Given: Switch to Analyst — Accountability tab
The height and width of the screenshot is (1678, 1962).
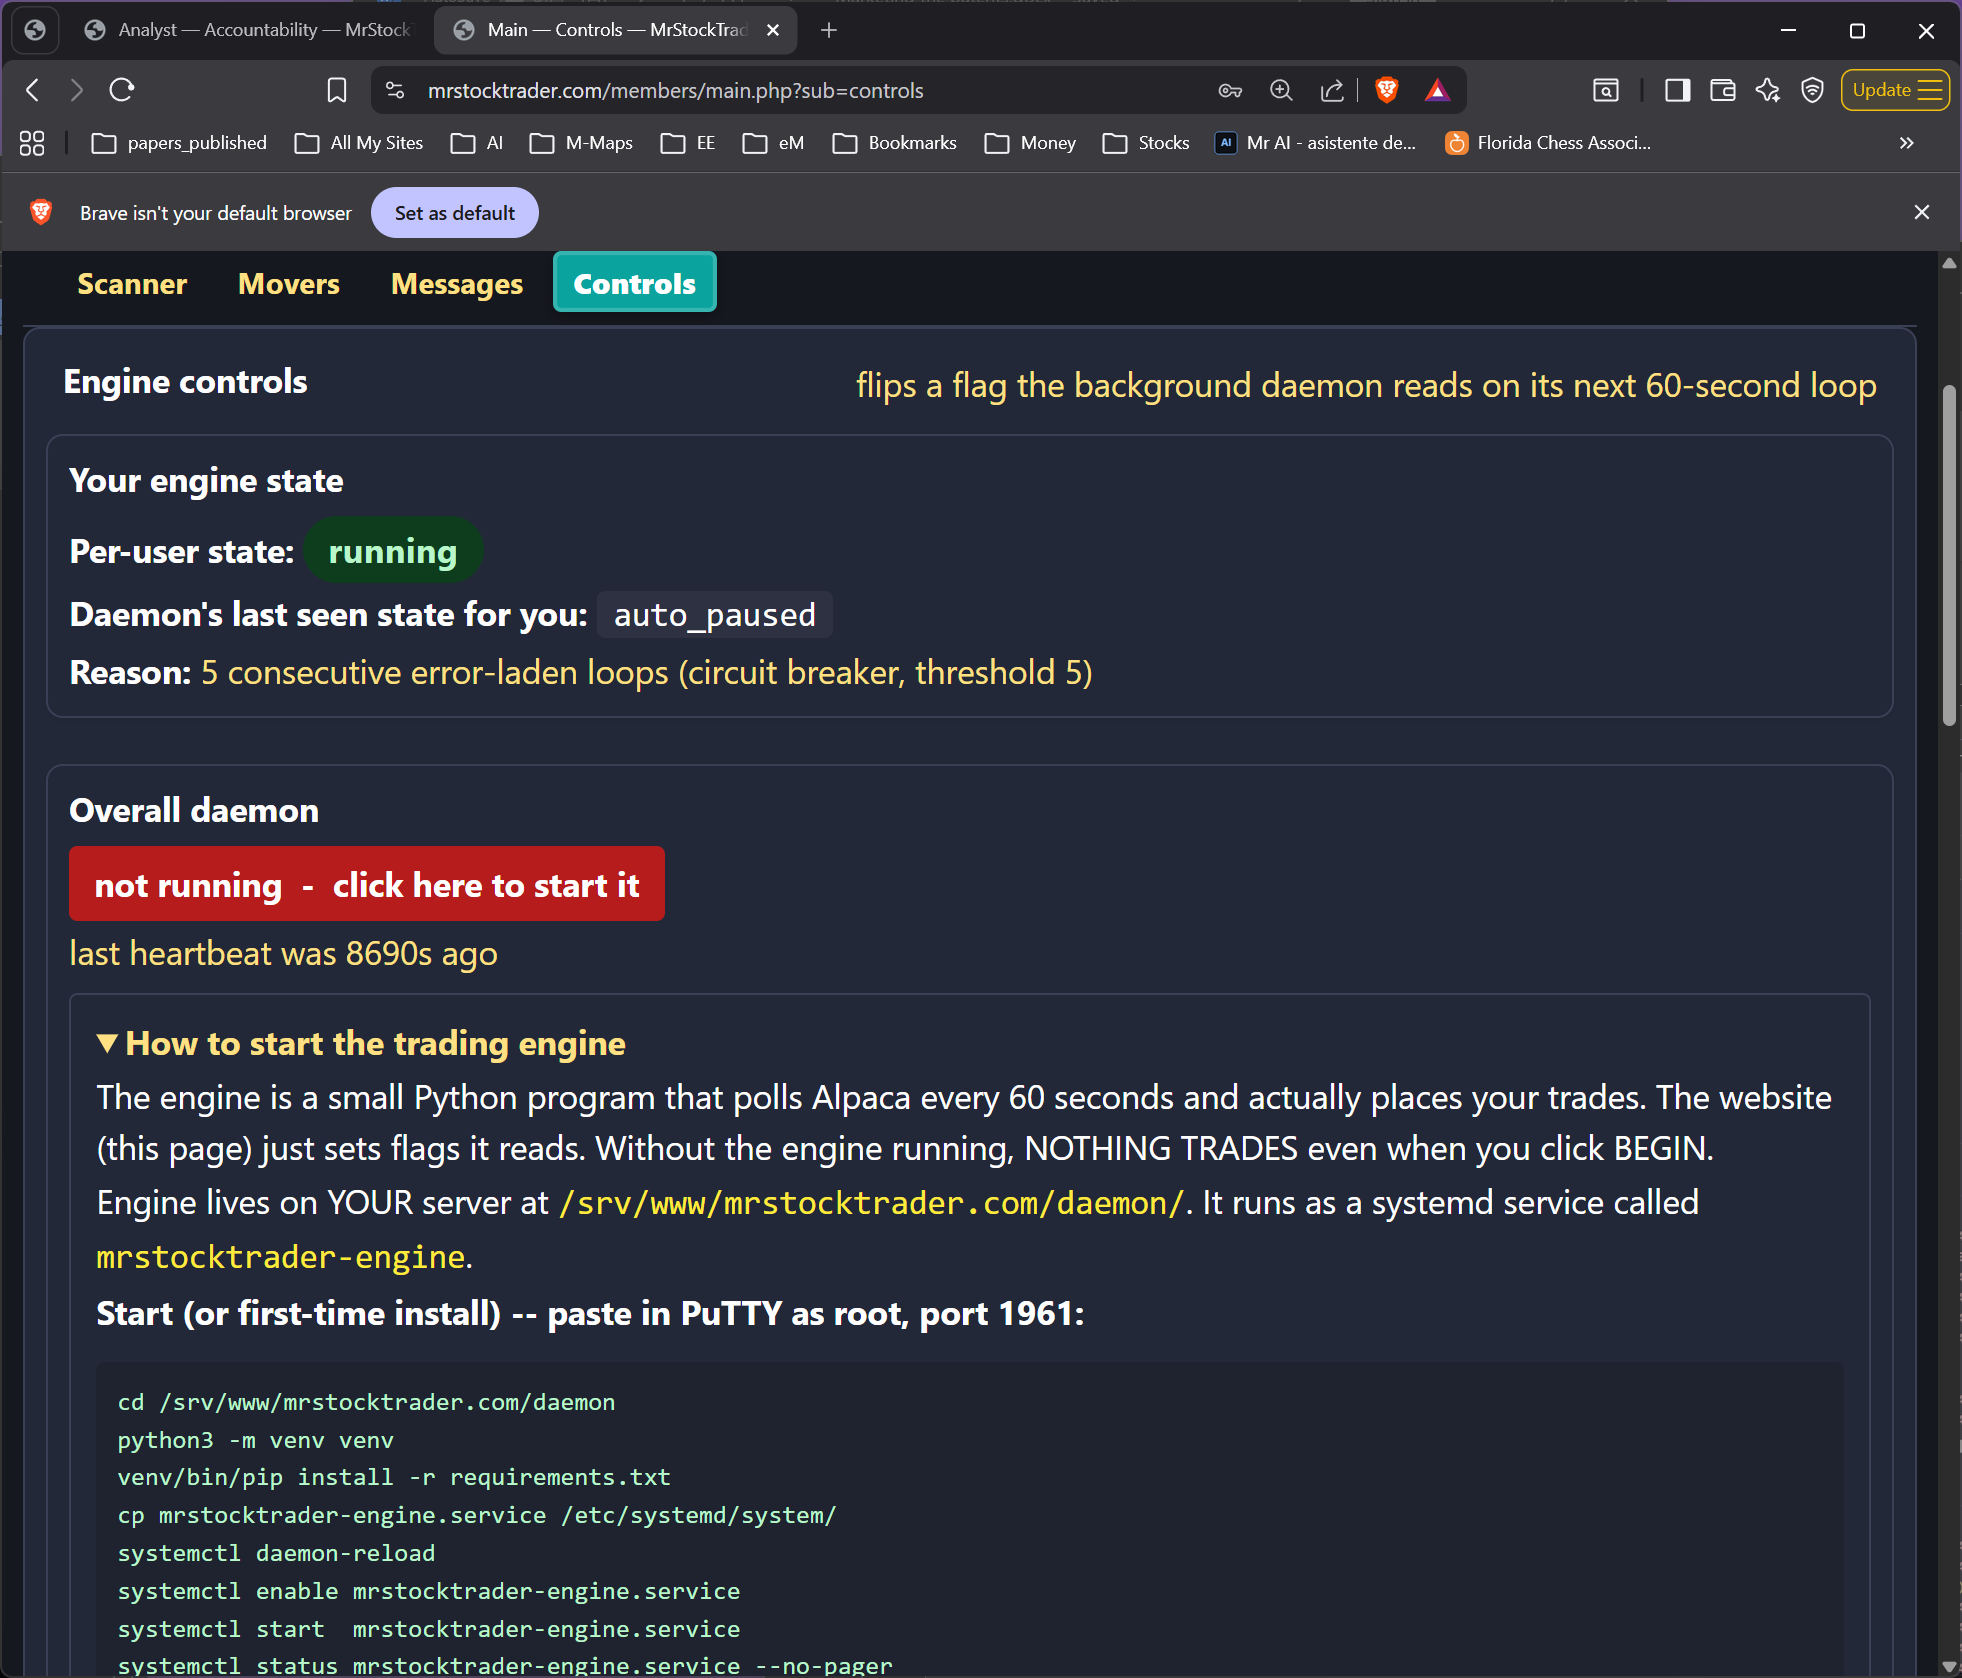Looking at the screenshot, I should [250, 30].
